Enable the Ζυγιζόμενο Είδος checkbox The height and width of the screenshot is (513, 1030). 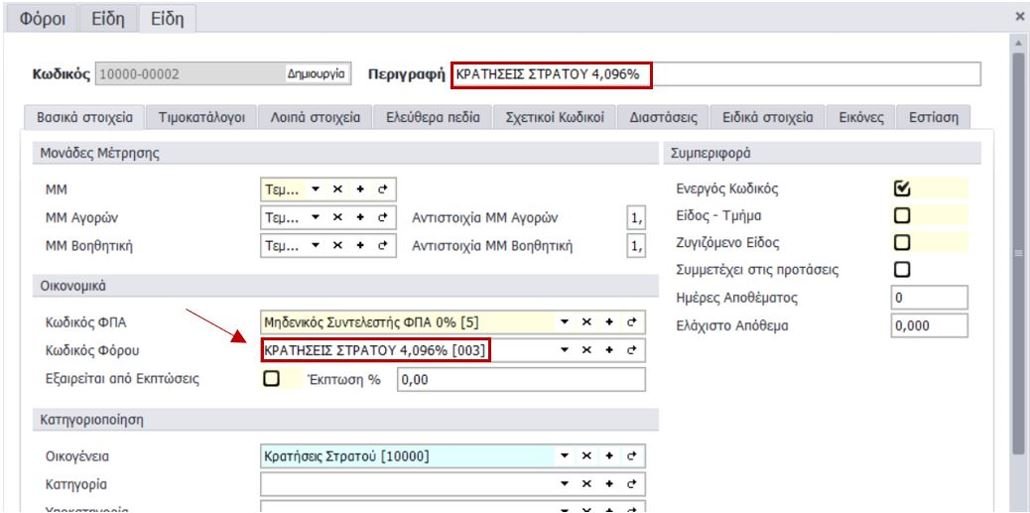(x=900, y=242)
